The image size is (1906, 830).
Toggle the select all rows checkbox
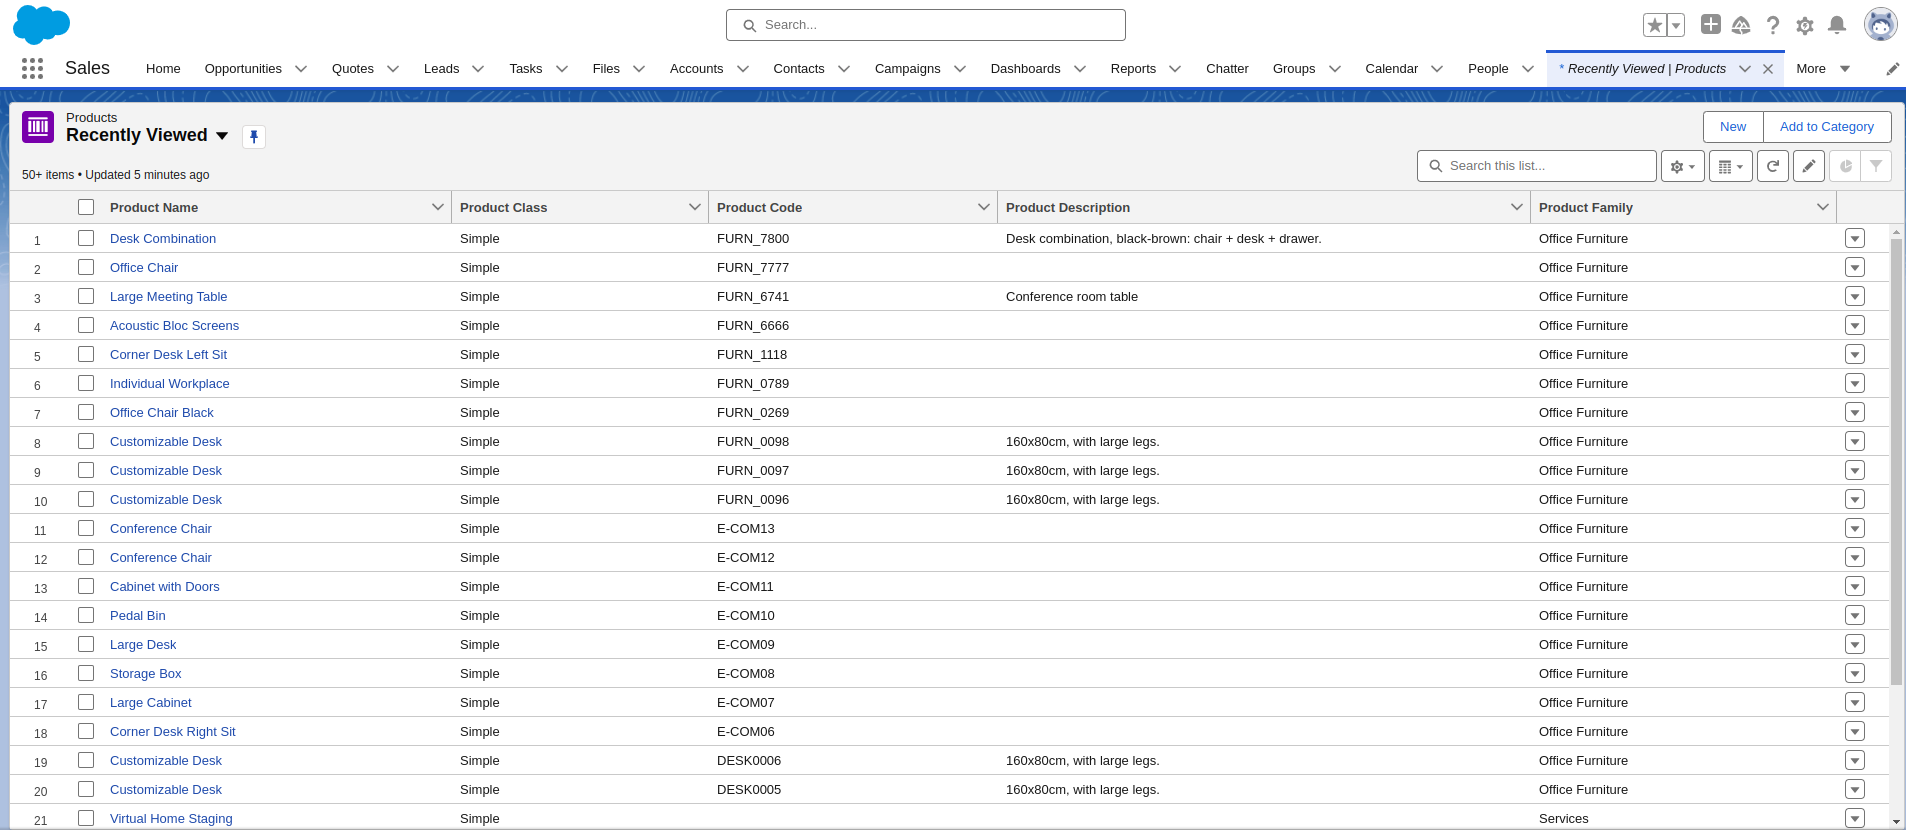(x=86, y=207)
